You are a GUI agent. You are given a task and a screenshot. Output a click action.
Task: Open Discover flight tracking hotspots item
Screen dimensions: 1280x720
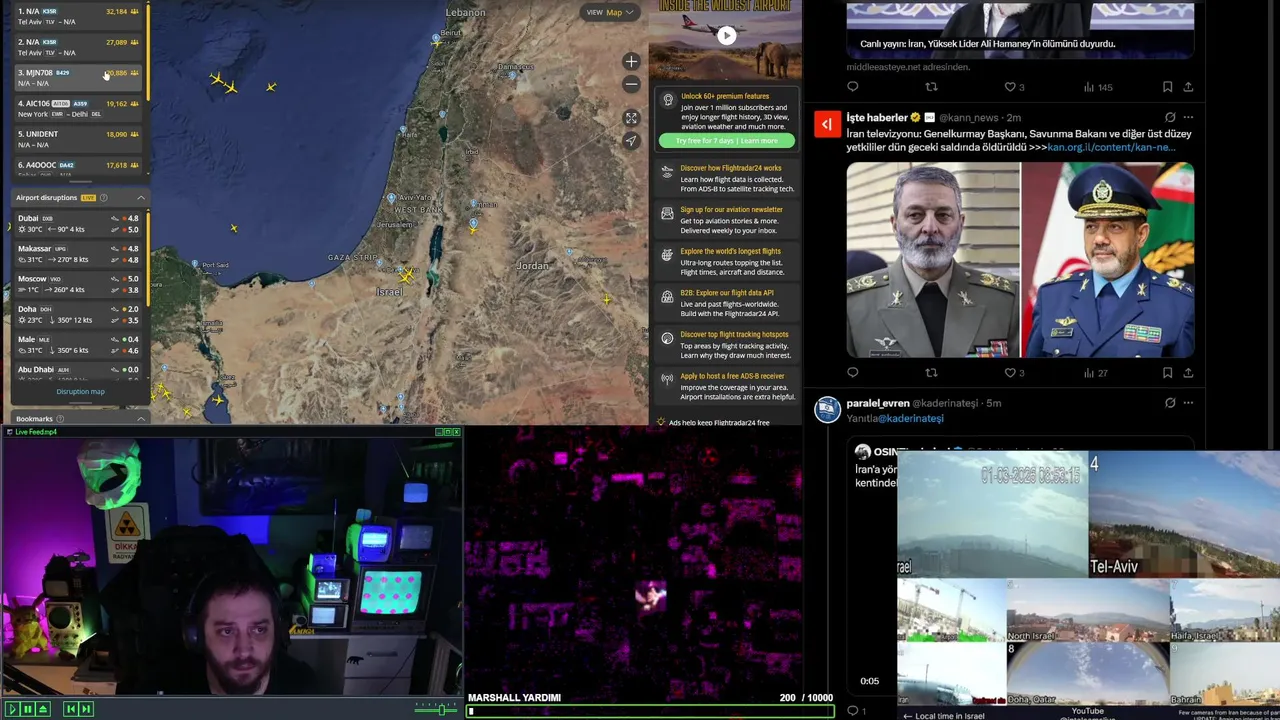coord(727,345)
